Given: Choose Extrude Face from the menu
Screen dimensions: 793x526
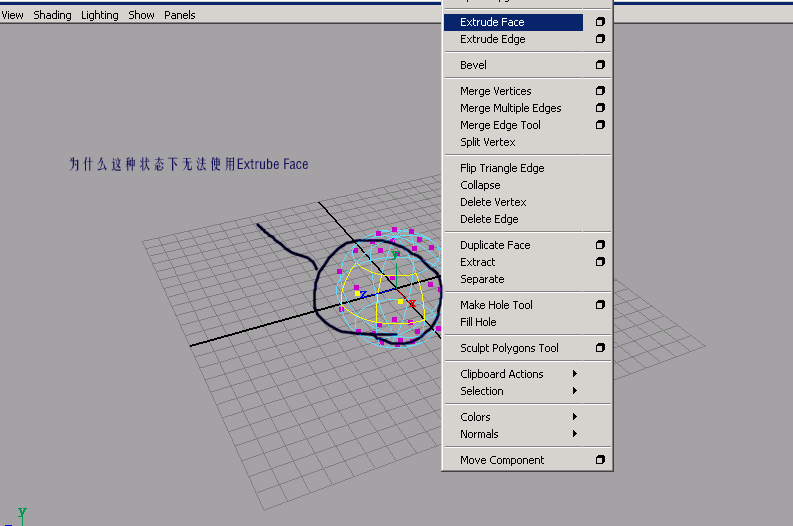Looking at the screenshot, I should [513, 22].
